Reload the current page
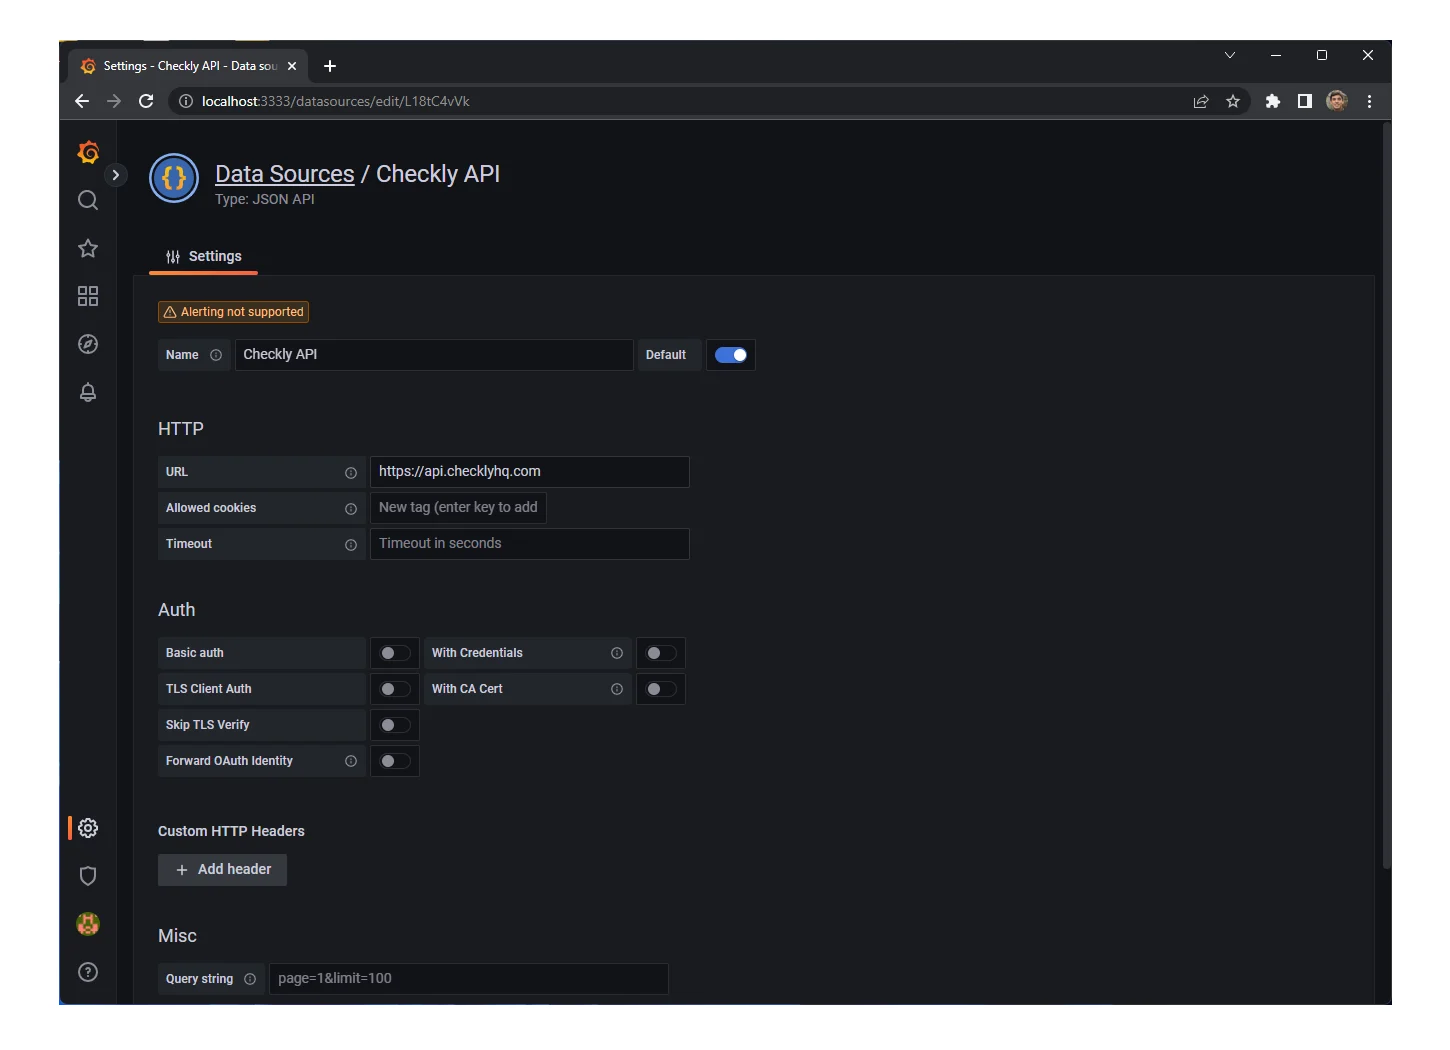Screen dimensions: 1450x1050 tap(146, 101)
